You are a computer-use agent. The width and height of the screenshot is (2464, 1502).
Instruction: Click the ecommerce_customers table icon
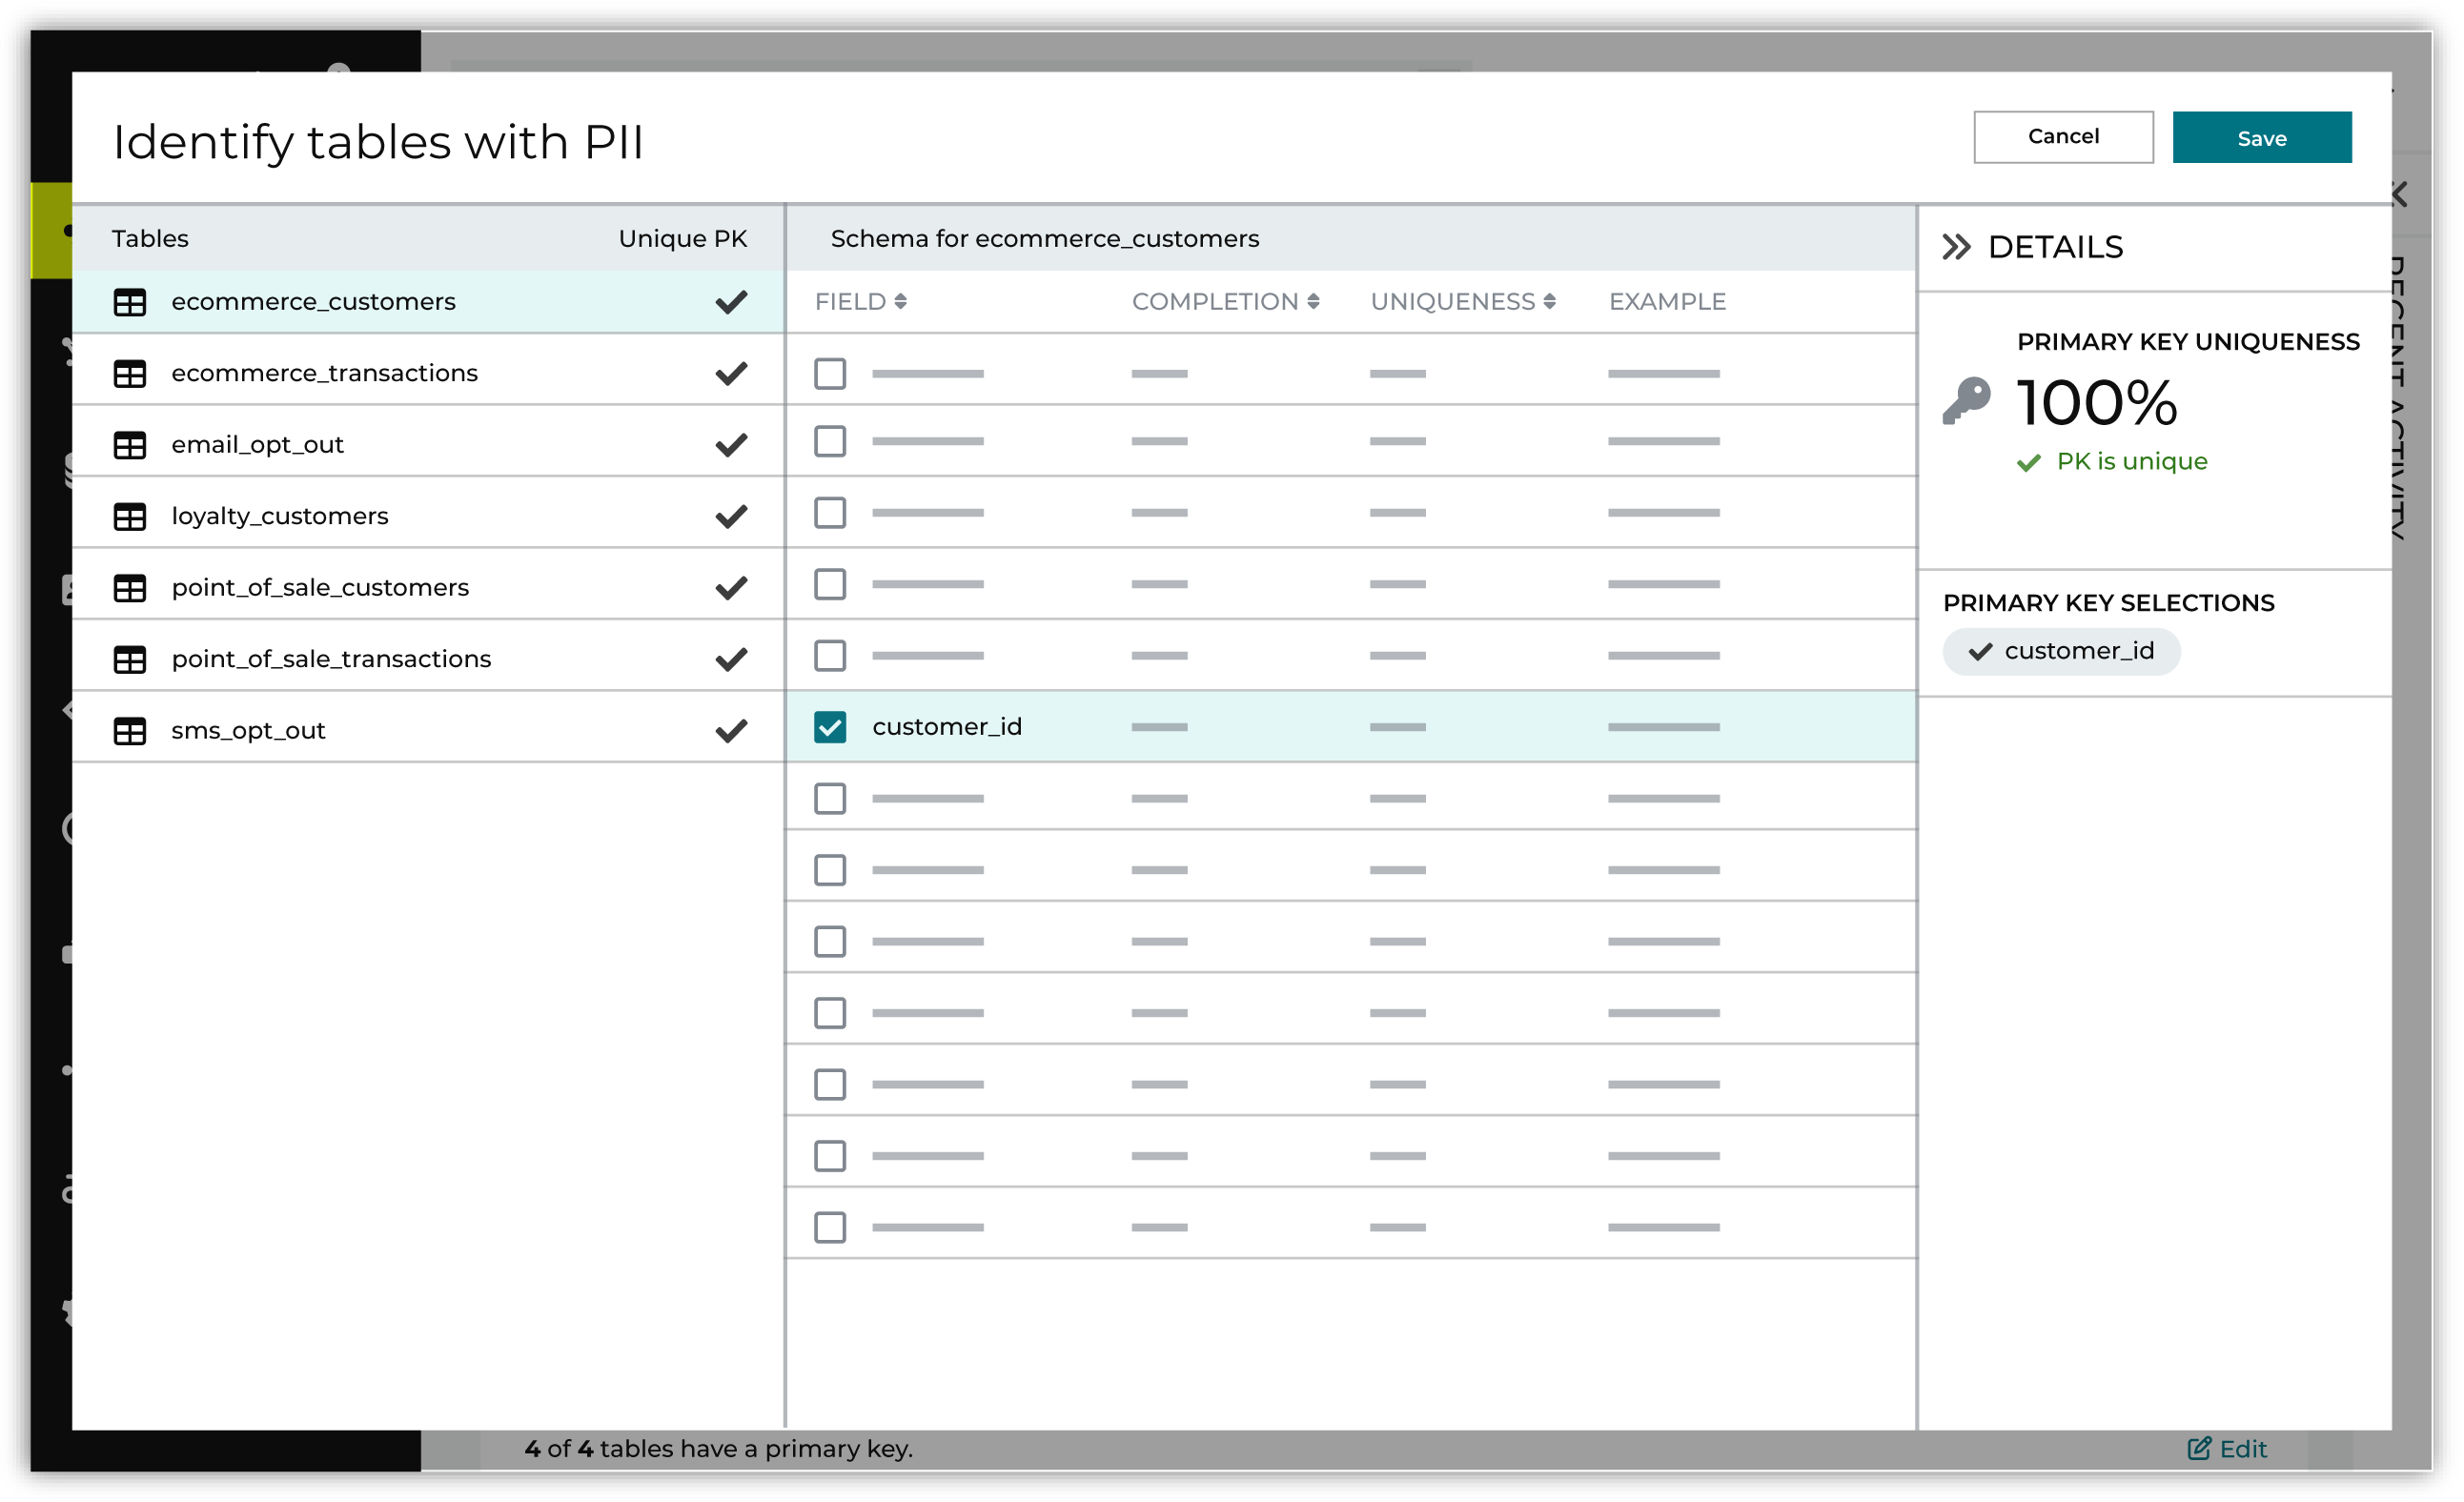click(x=131, y=302)
